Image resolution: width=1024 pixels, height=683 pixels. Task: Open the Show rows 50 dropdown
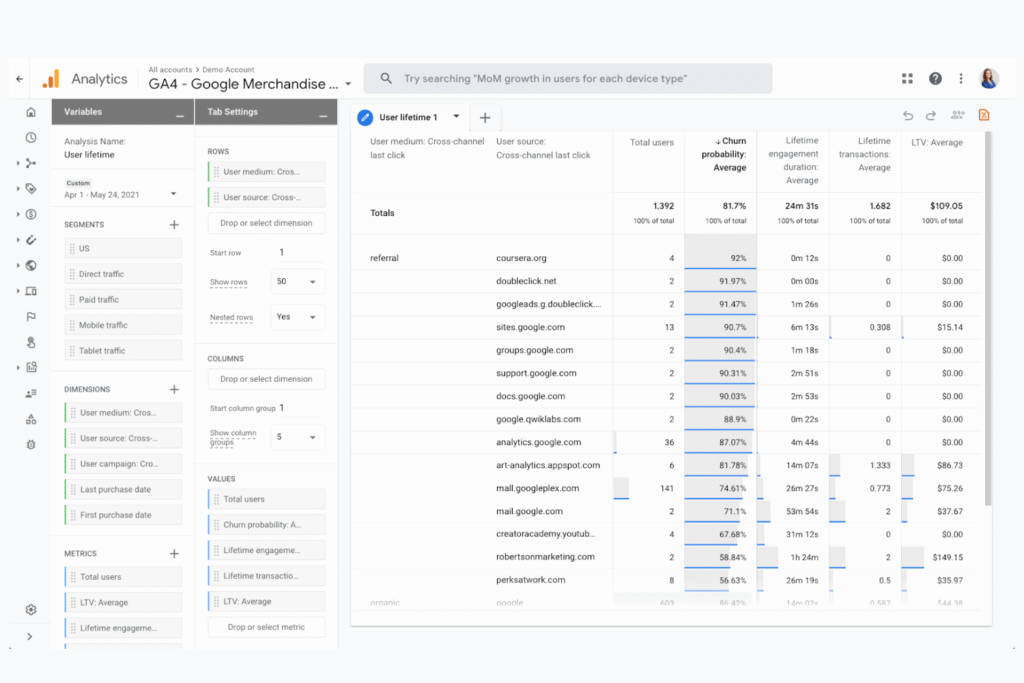coord(297,281)
